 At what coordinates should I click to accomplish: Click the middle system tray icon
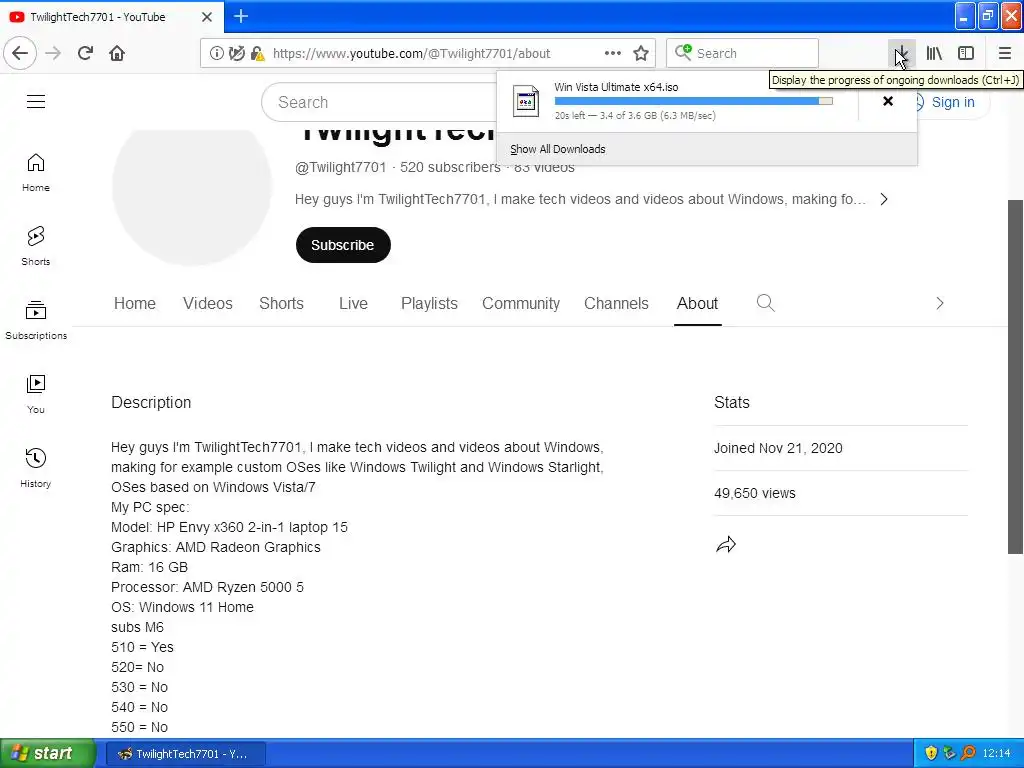pyautogui.click(x=950, y=753)
